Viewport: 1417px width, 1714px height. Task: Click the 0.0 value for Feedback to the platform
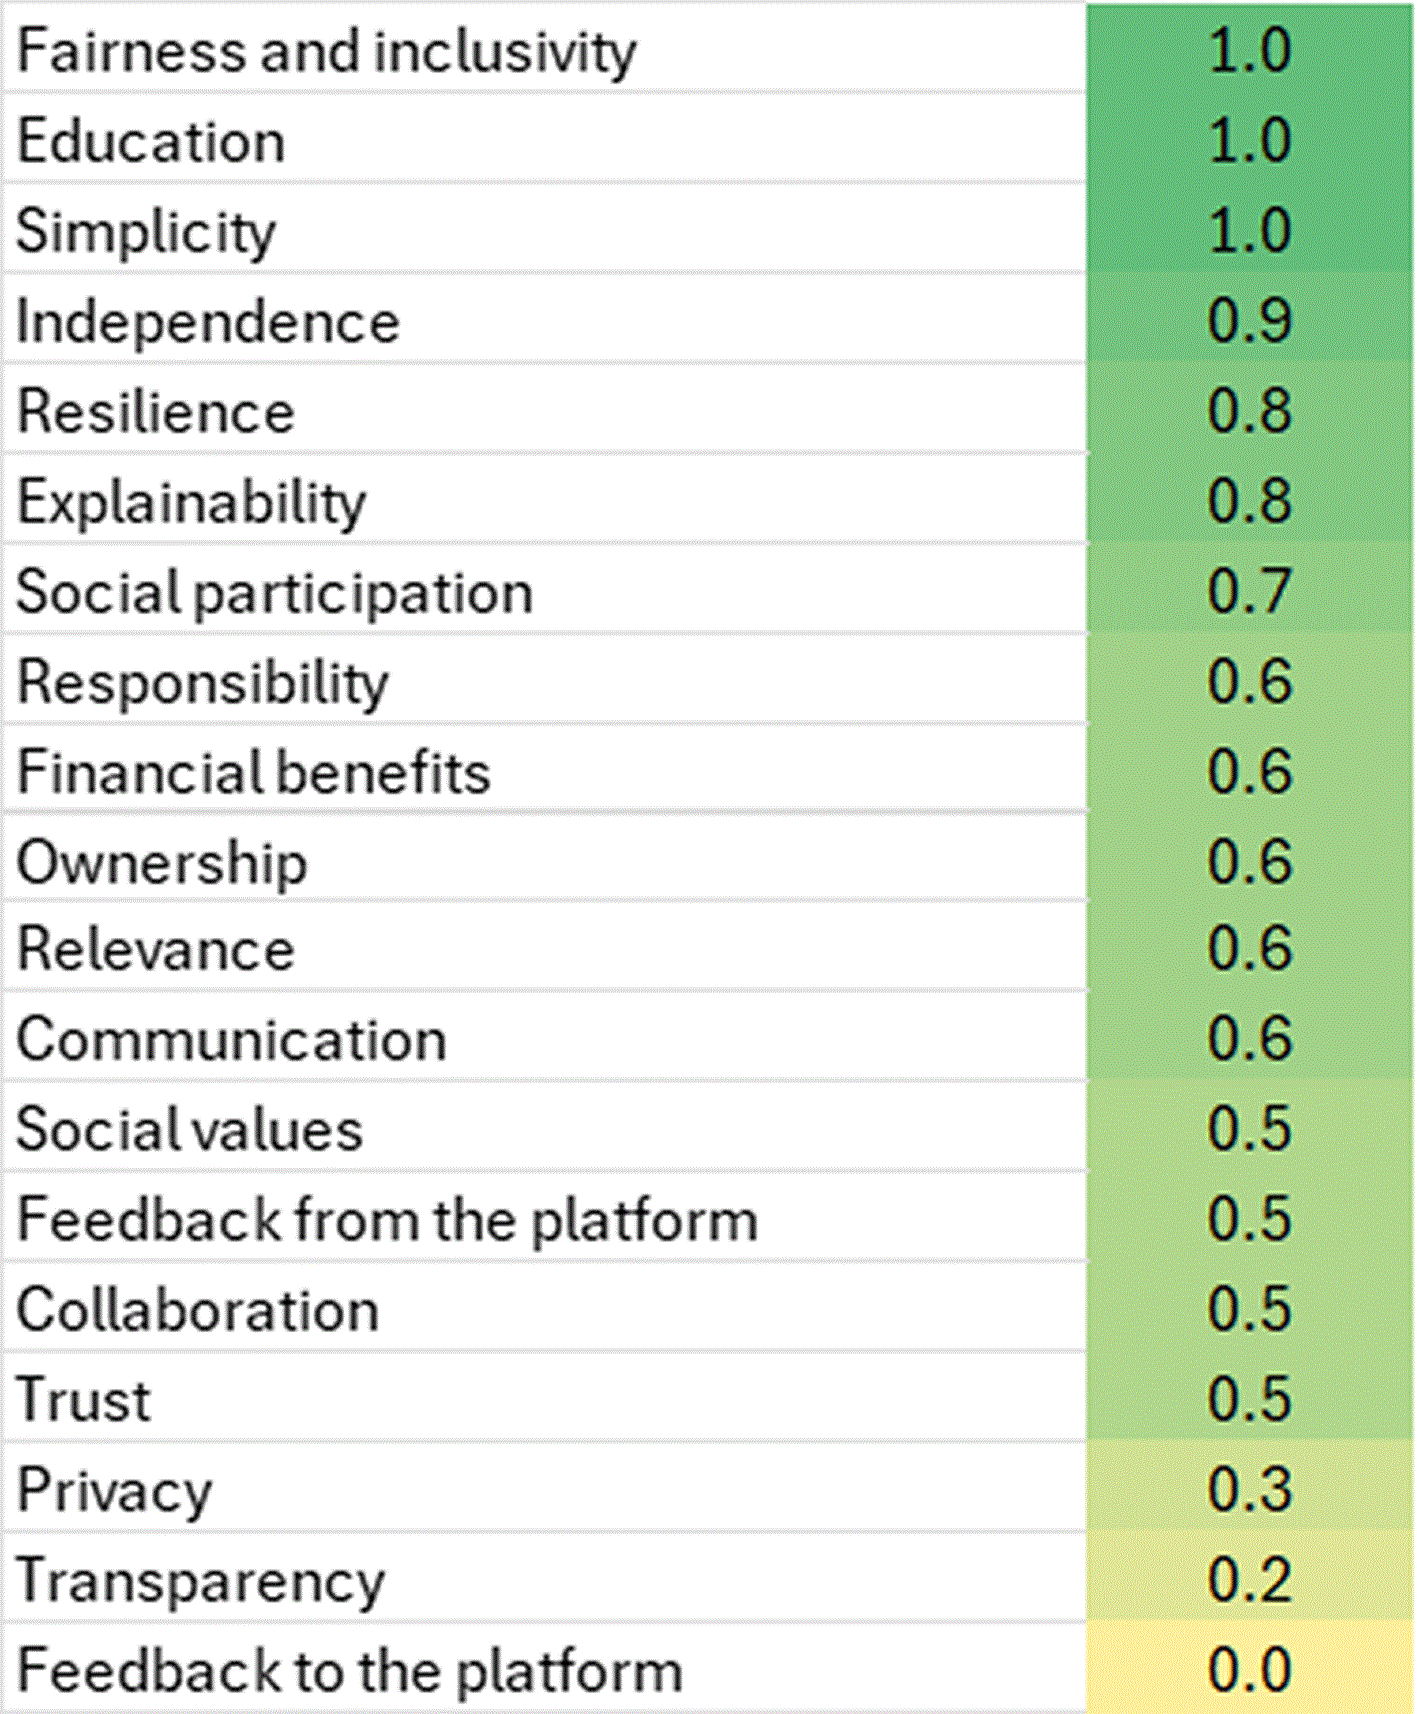tap(1250, 1668)
